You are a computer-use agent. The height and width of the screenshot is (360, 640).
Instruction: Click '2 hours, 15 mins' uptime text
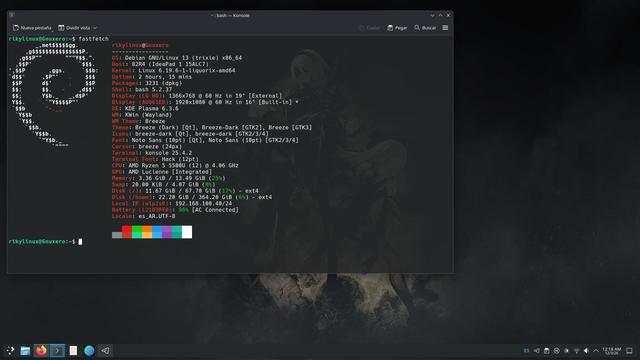165,77
